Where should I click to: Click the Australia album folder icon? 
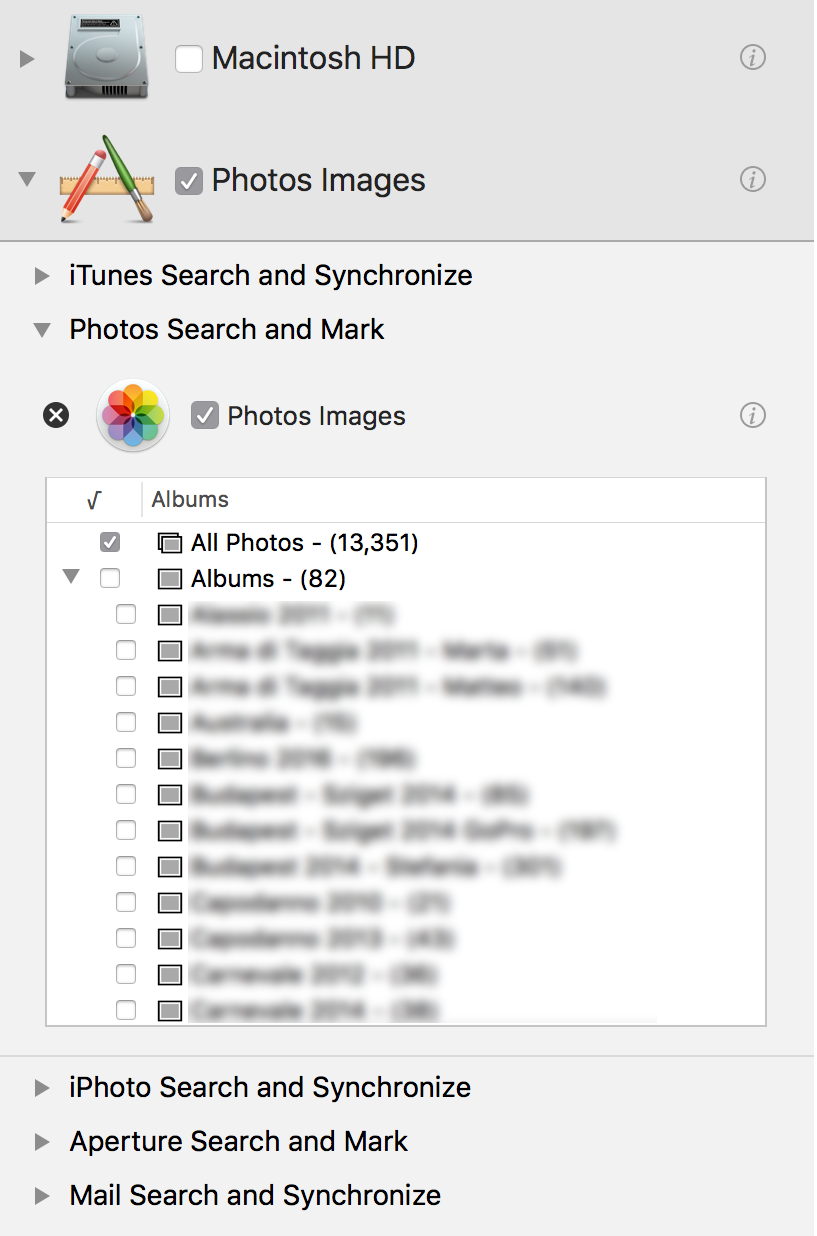coord(170,723)
